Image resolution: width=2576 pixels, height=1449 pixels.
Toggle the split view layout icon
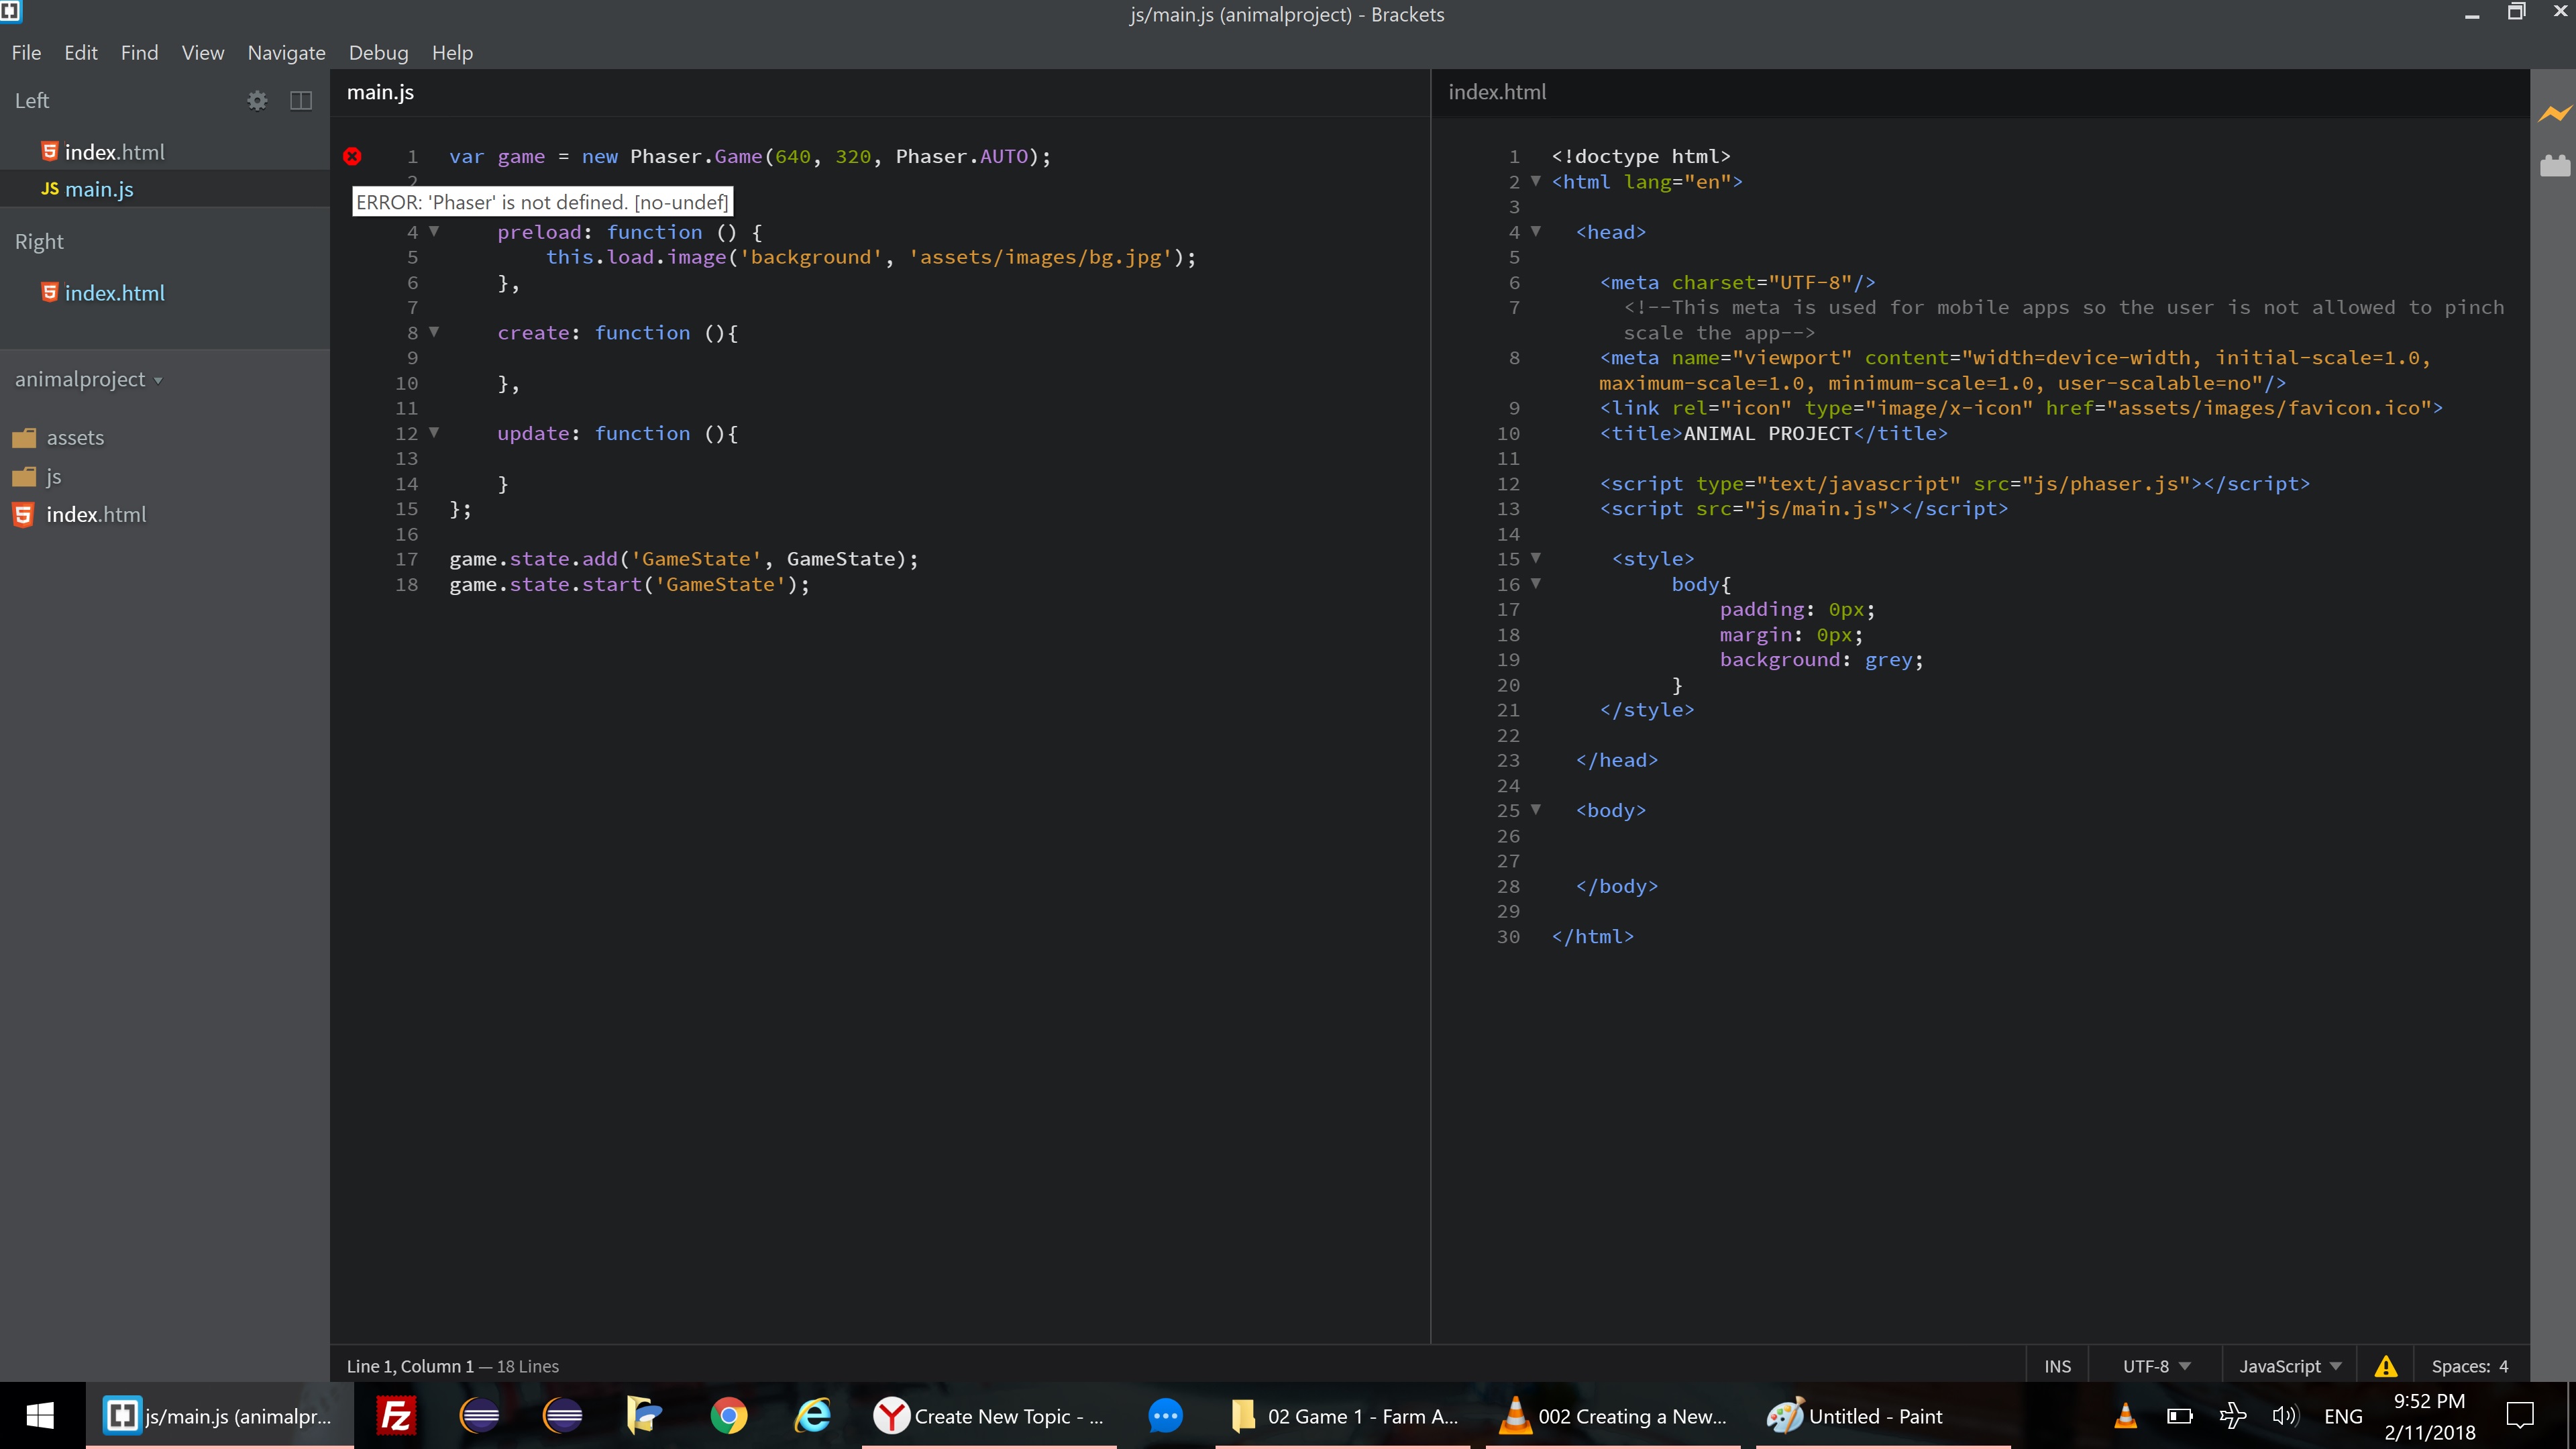tap(301, 100)
